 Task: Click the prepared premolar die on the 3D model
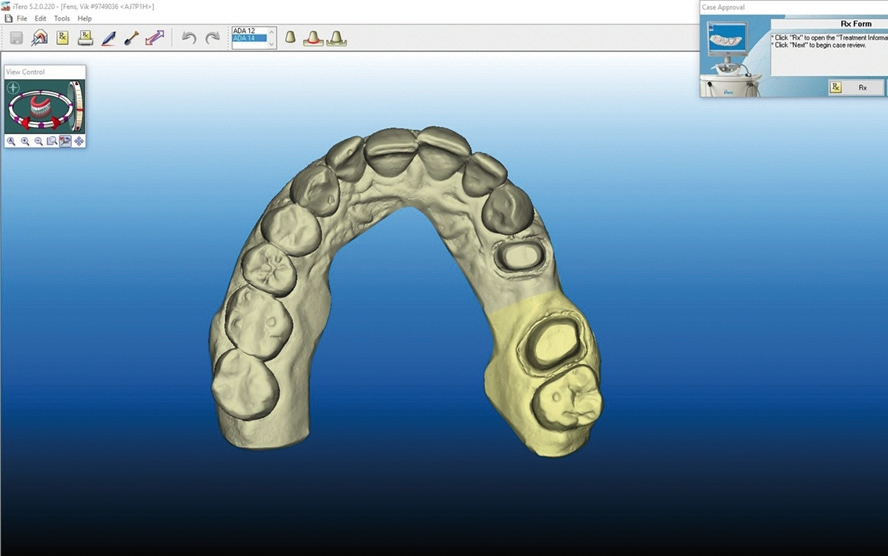coord(519,257)
